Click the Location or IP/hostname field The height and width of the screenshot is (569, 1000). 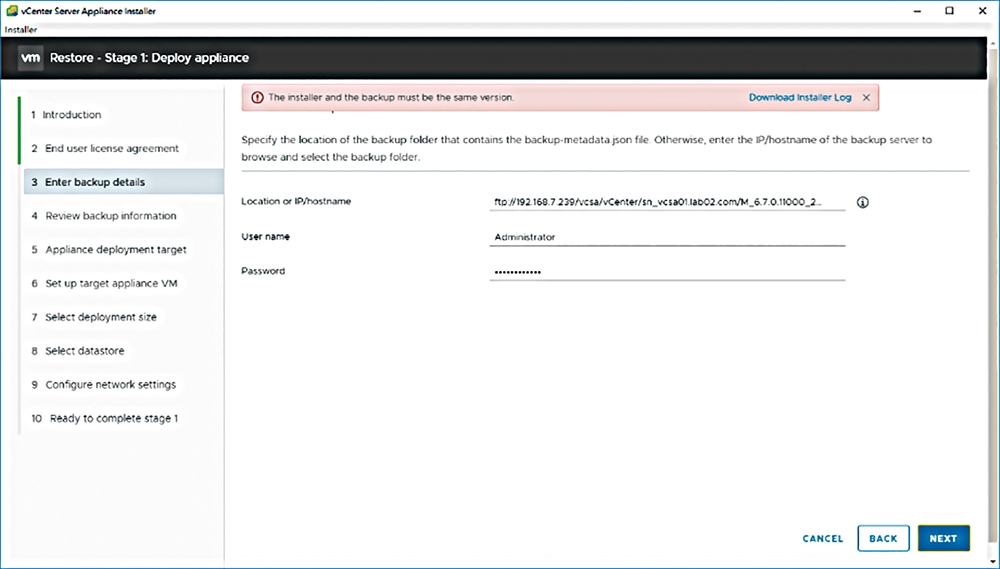click(667, 202)
